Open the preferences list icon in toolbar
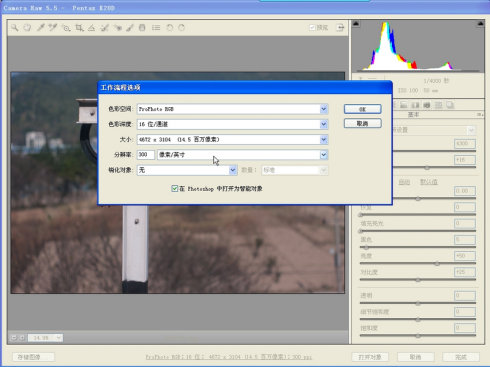 (x=156, y=28)
